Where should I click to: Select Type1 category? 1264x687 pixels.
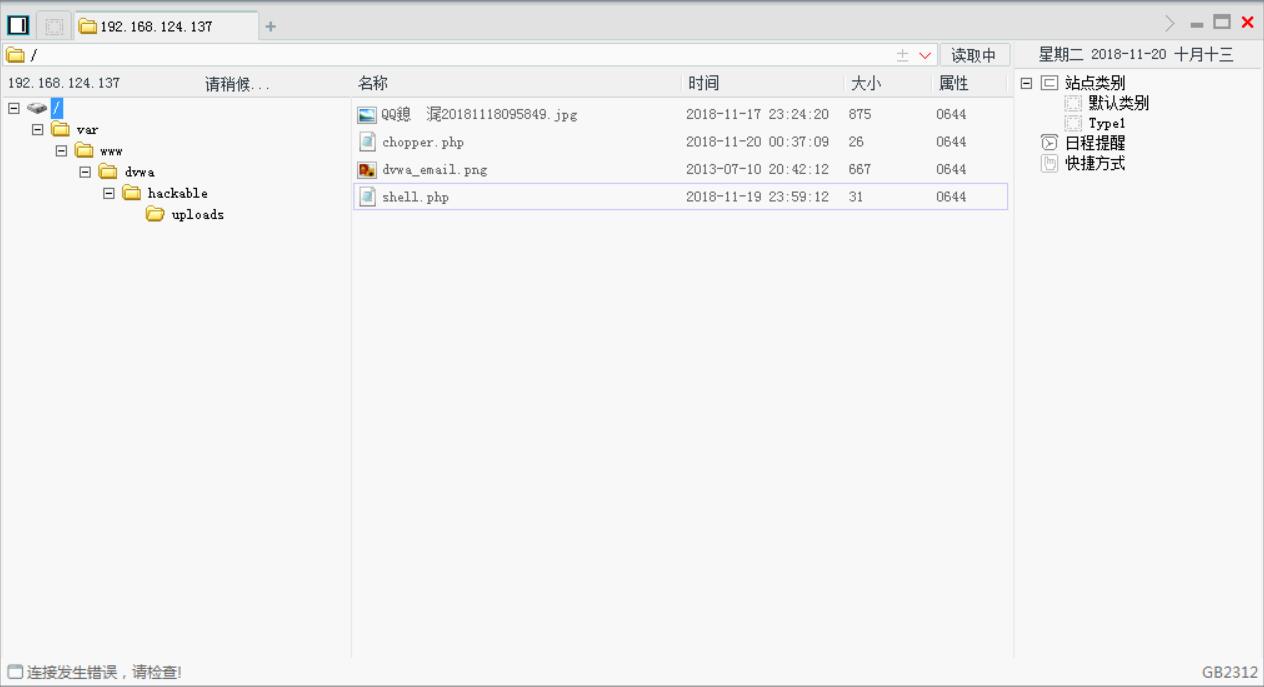pos(1107,123)
